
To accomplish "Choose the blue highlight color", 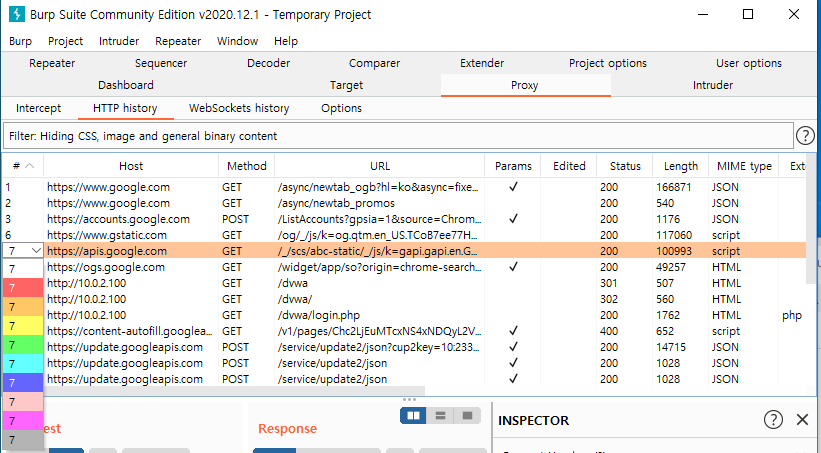I will 23,382.
